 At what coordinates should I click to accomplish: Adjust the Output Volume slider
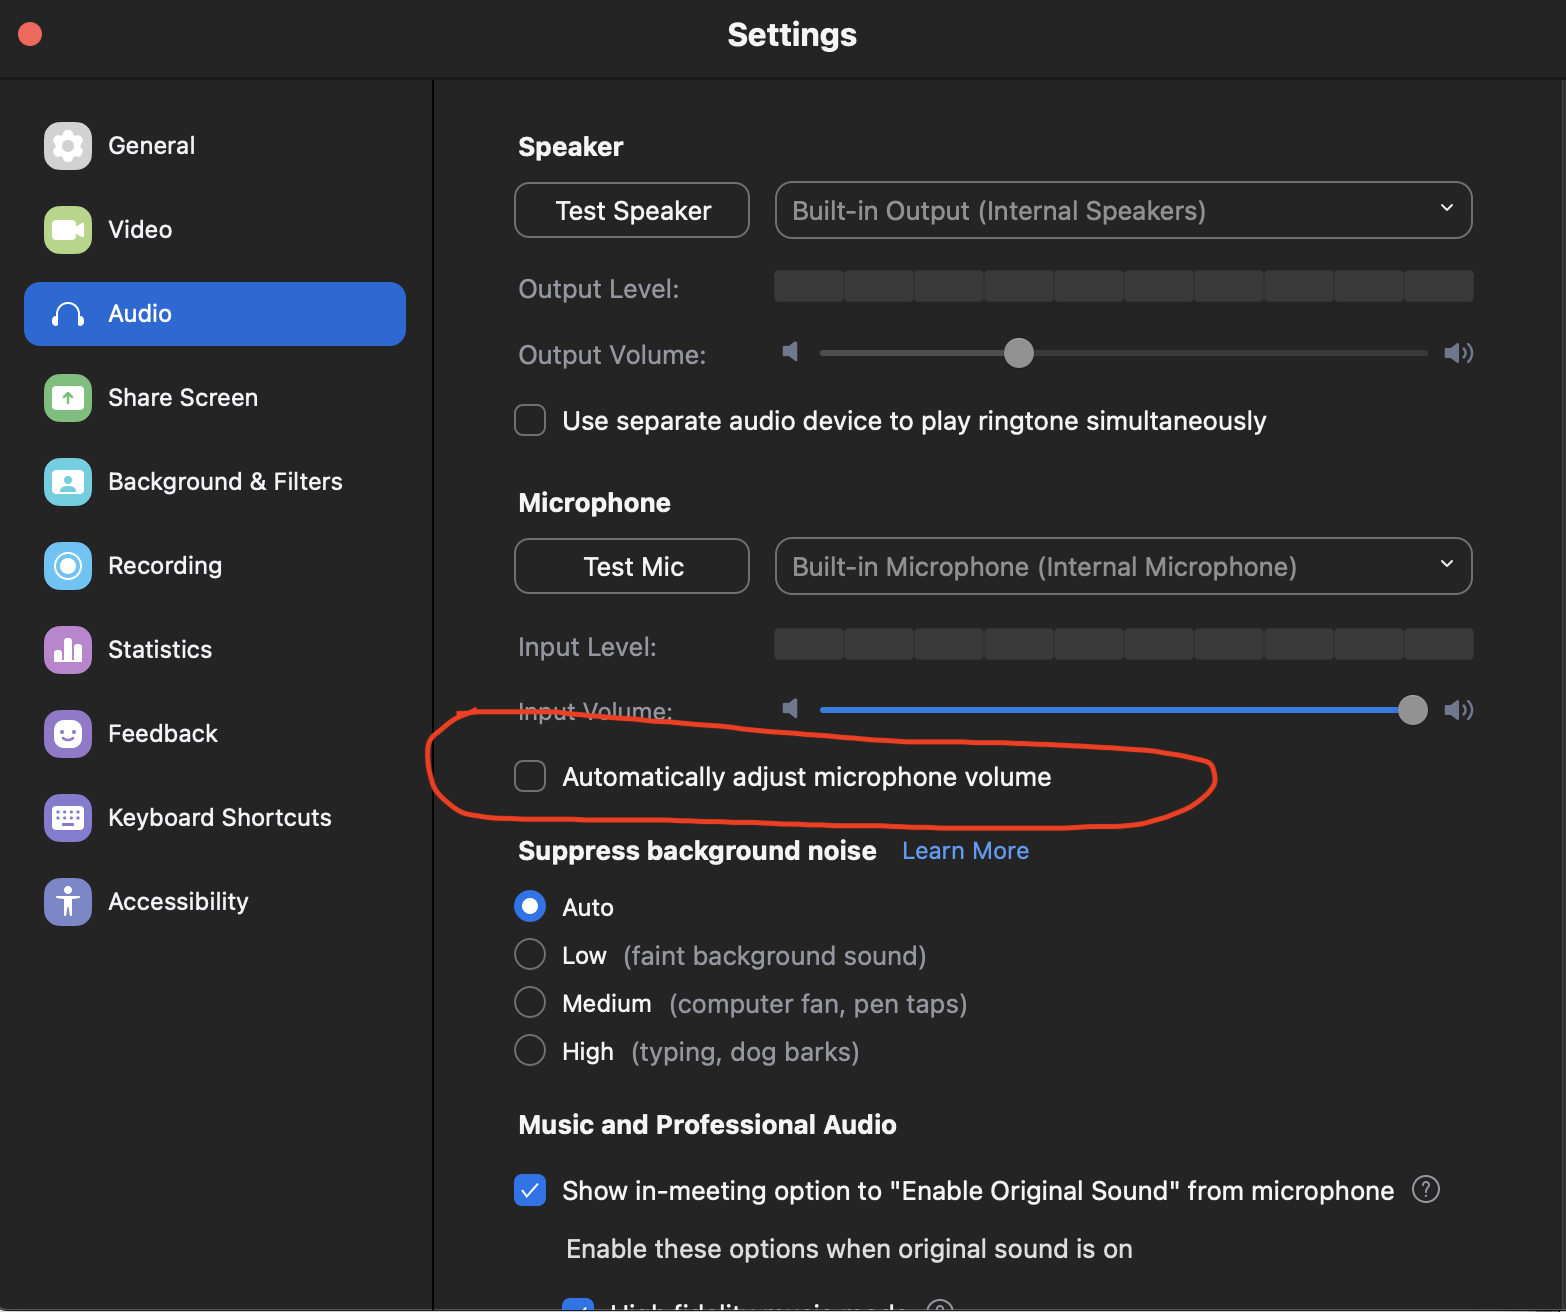pos(1018,352)
